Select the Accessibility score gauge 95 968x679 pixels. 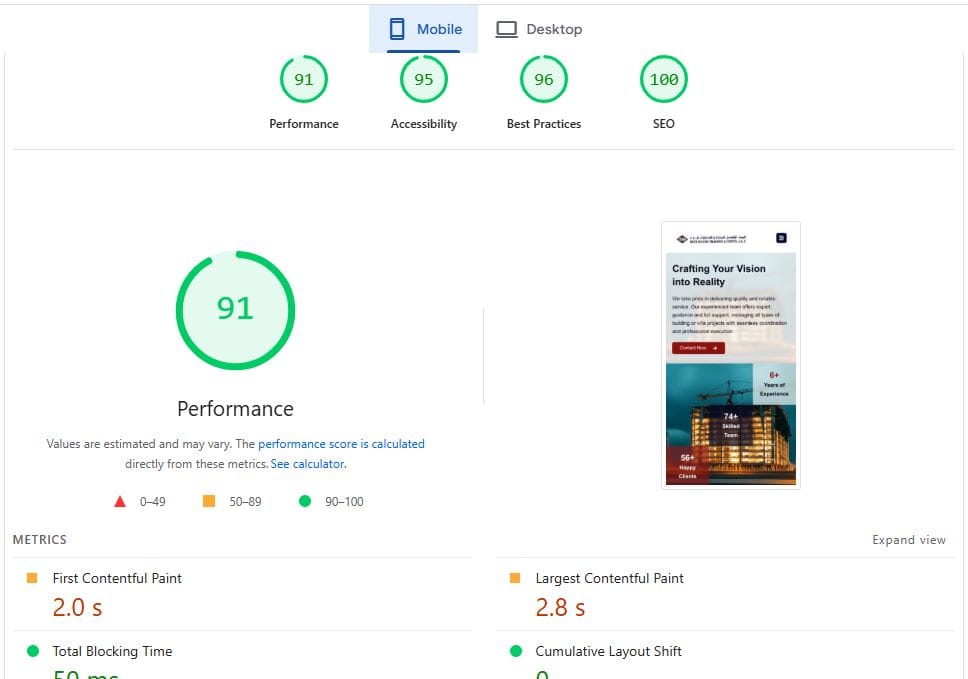tap(423, 80)
